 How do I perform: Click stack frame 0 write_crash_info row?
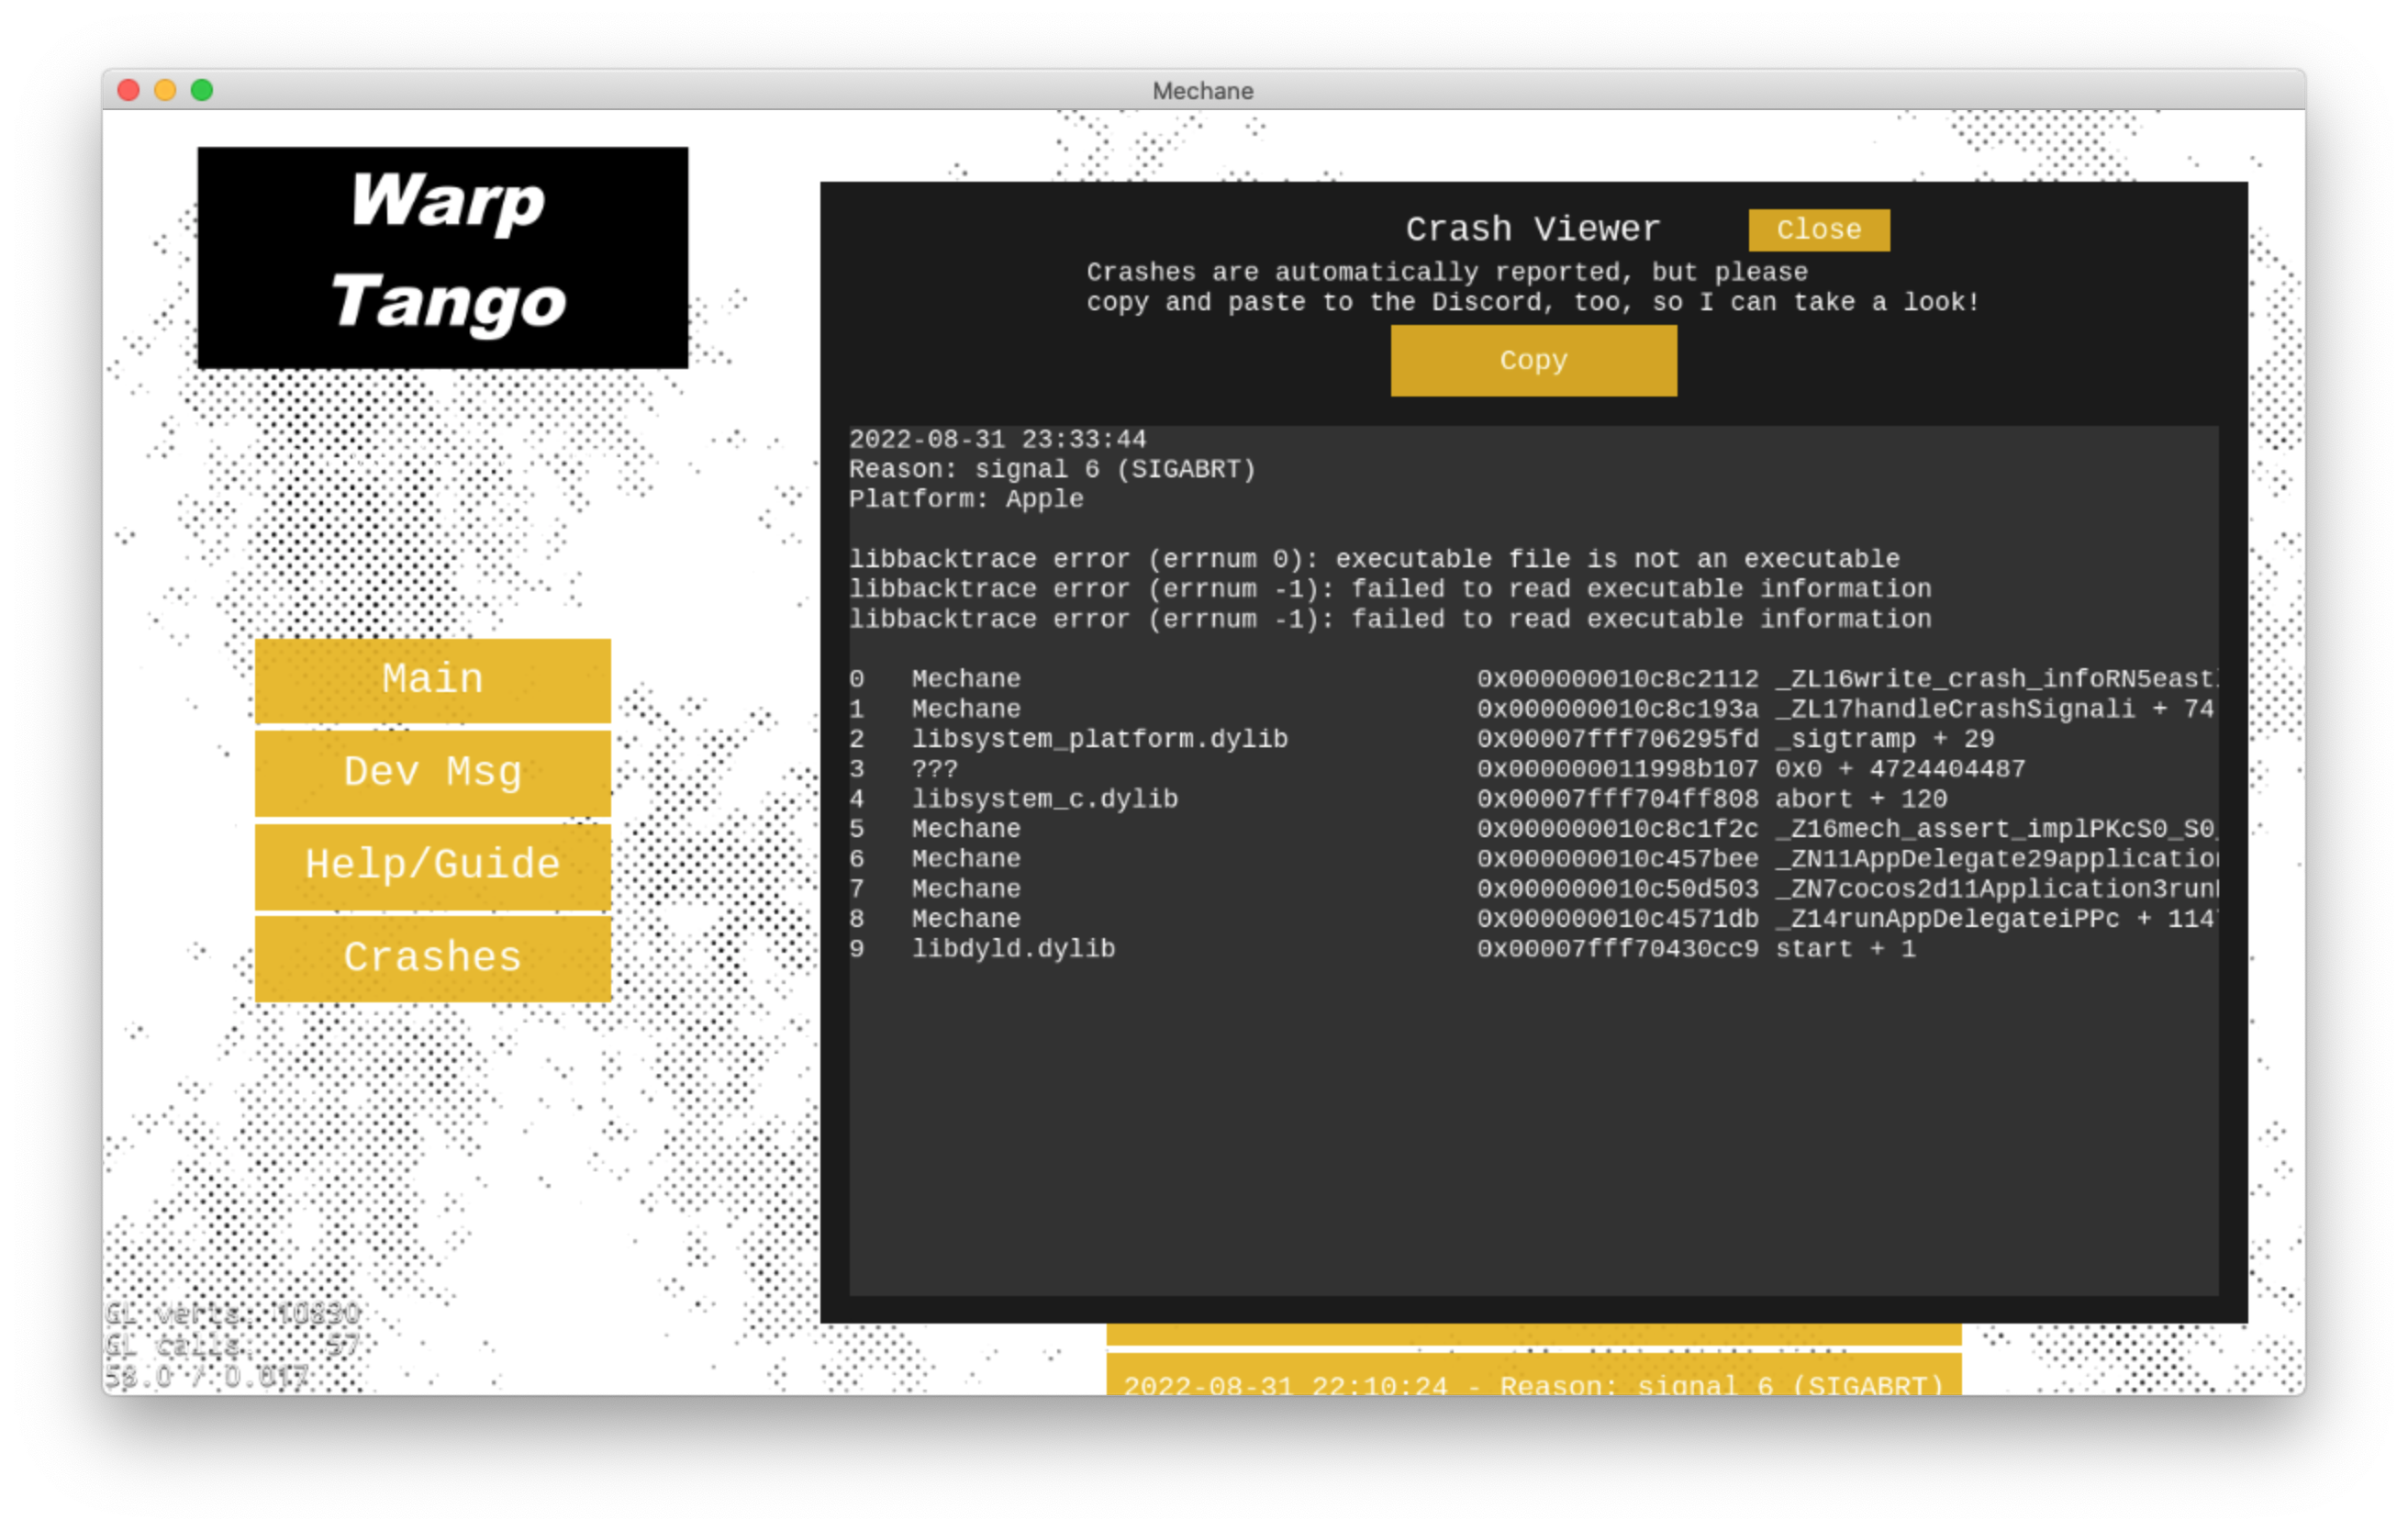1533,679
